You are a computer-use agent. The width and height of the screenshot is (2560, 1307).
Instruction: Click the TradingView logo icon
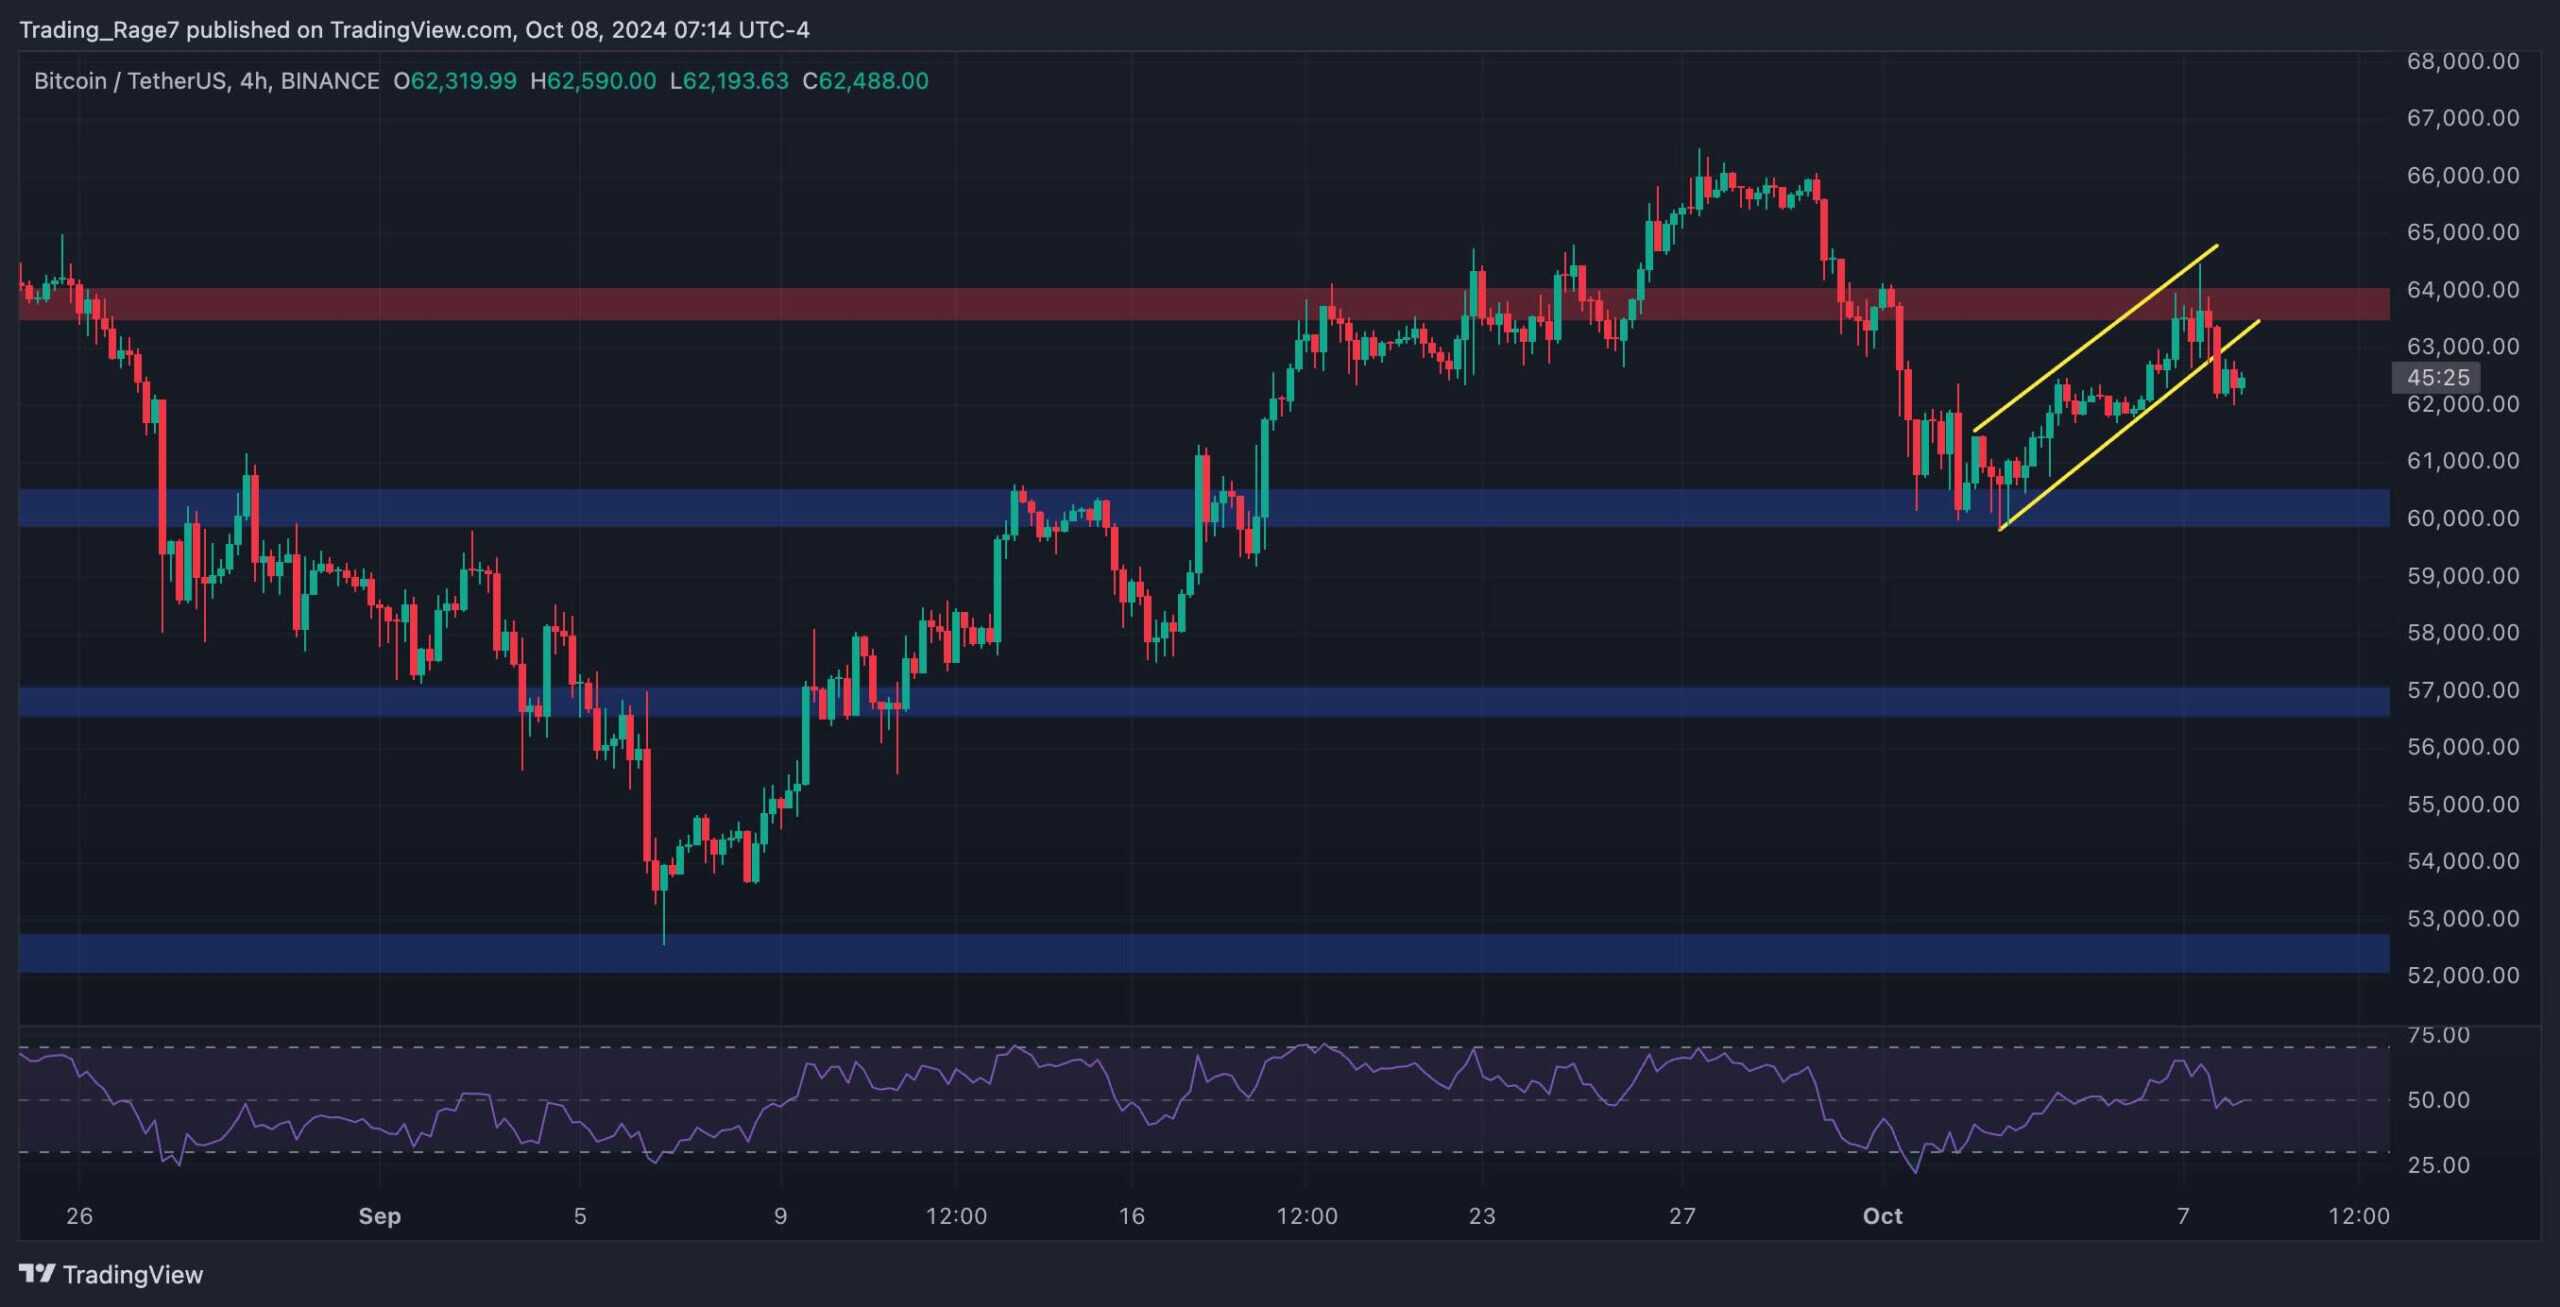37,1273
